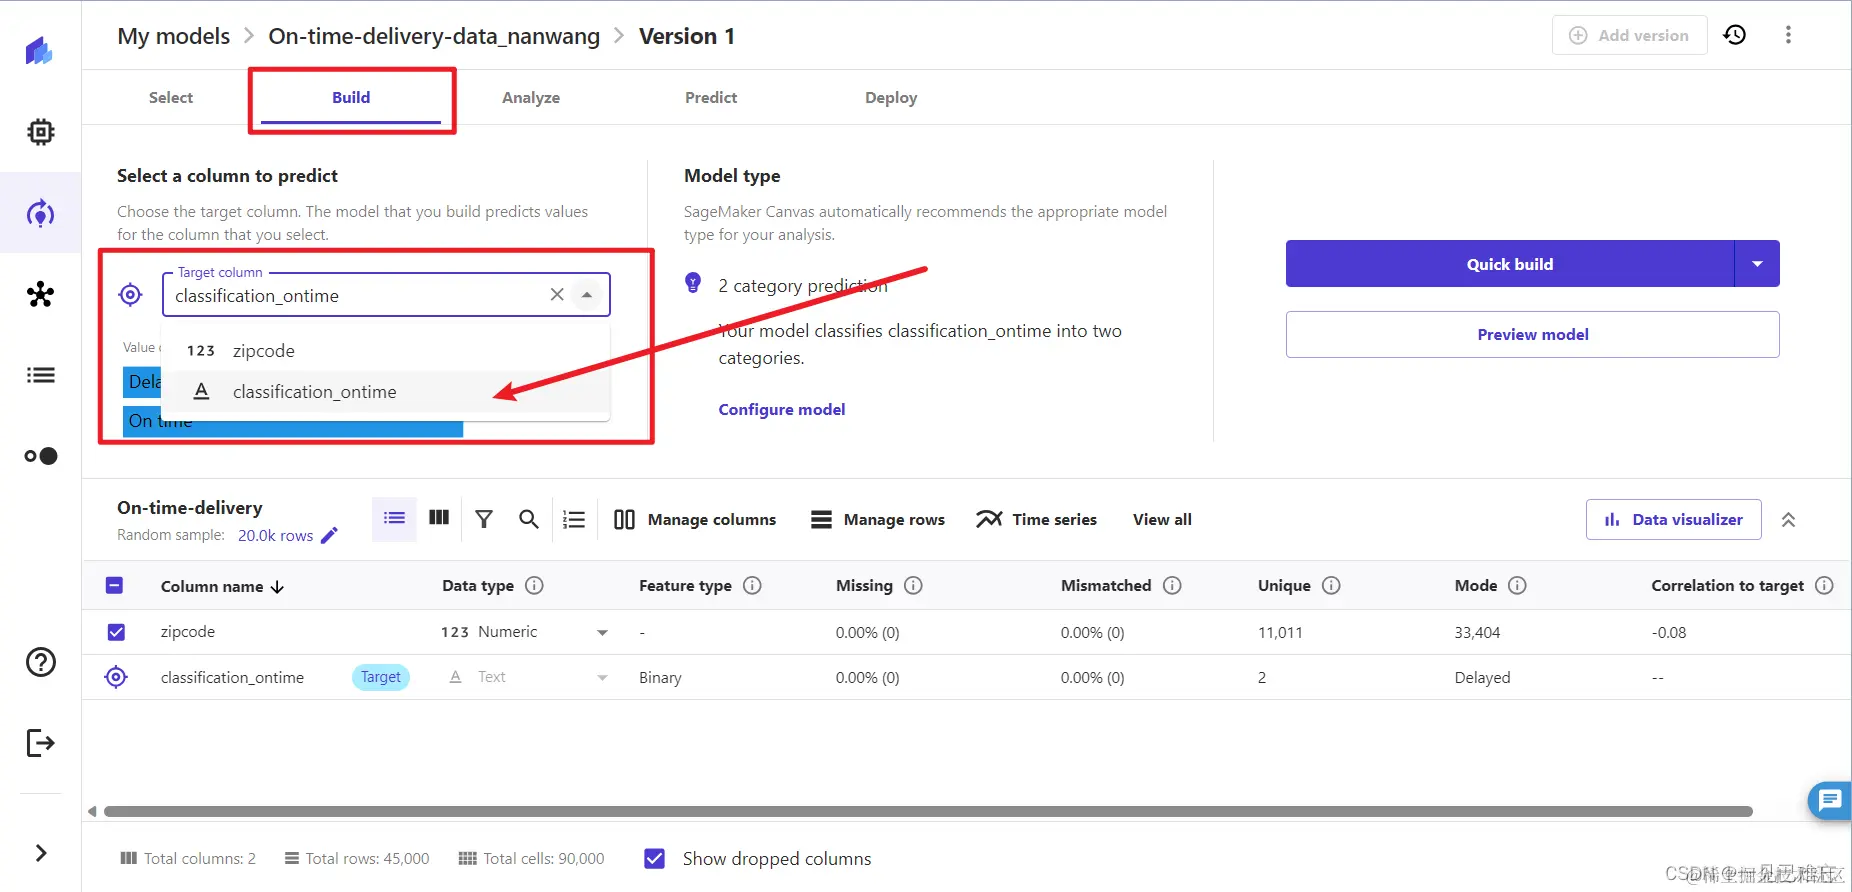
Task: Click the target icon in classification_ontime row
Action: coord(116,677)
